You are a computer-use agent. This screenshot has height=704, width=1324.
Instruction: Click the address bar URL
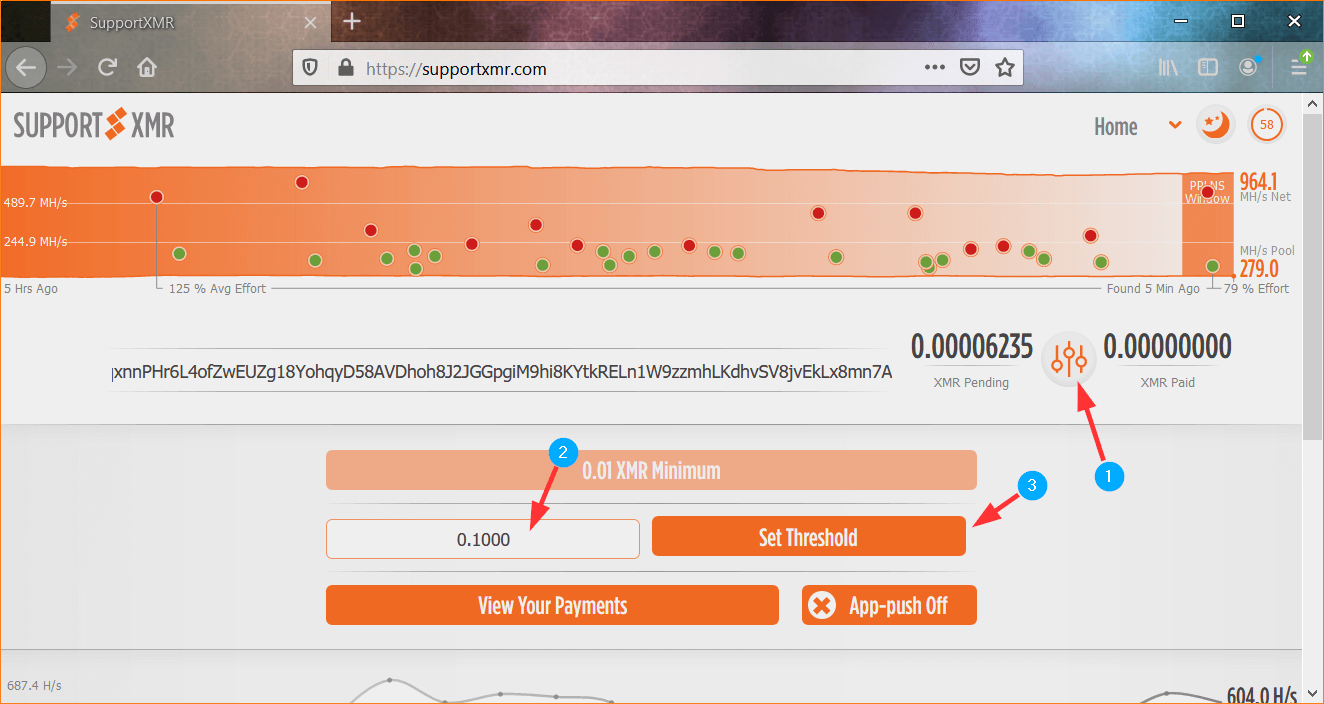[457, 69]
